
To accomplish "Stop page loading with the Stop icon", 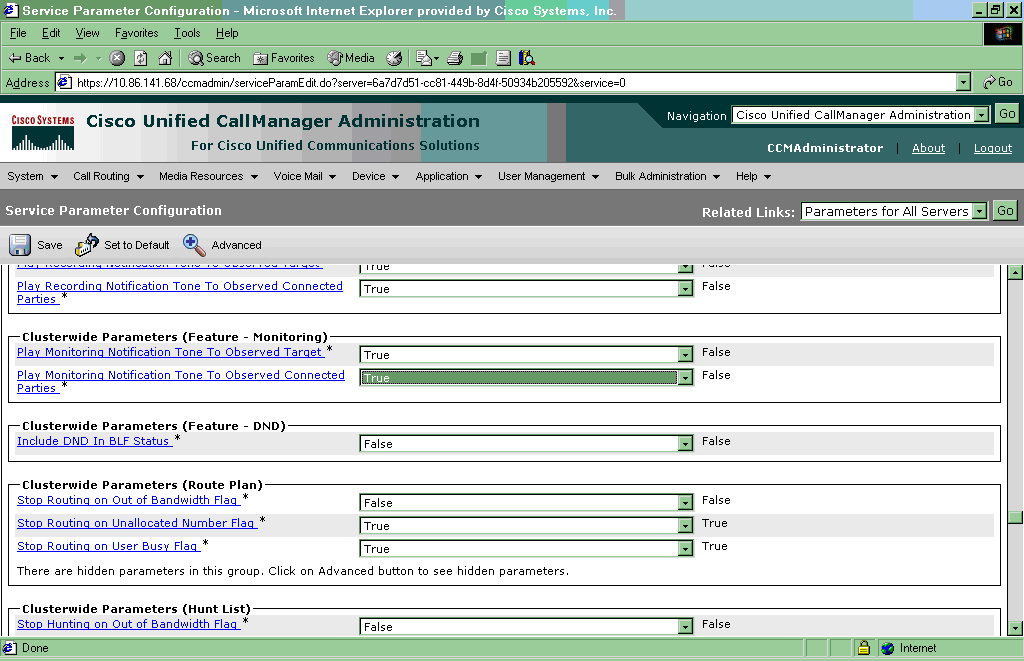I will point(117,58).
